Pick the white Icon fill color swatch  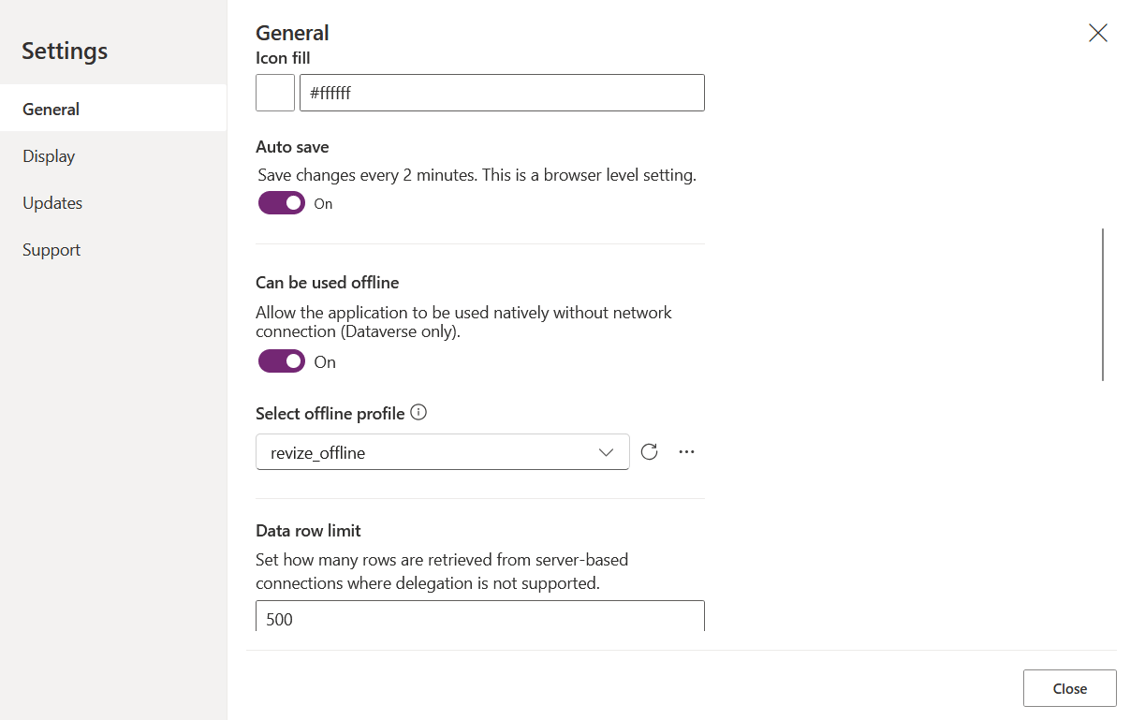(275, 93)
